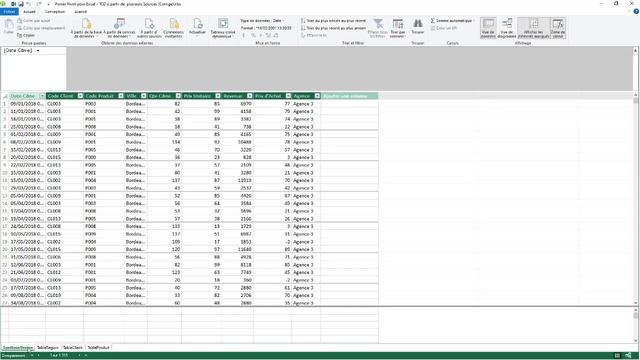Click Coller par ajout
This screenshot has width=640, height=360.
point(33,20)
